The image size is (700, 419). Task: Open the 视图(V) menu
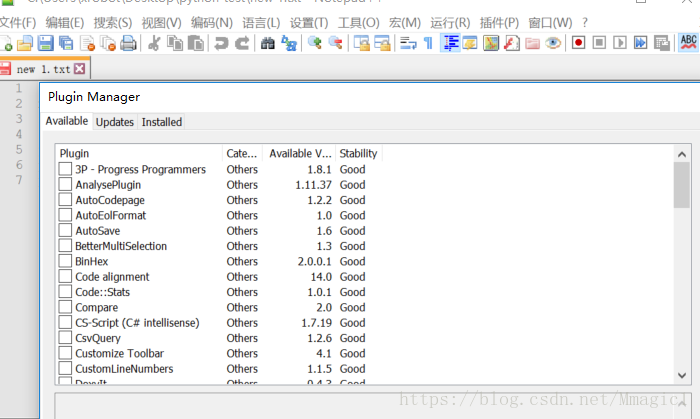(x=162, y=23)
